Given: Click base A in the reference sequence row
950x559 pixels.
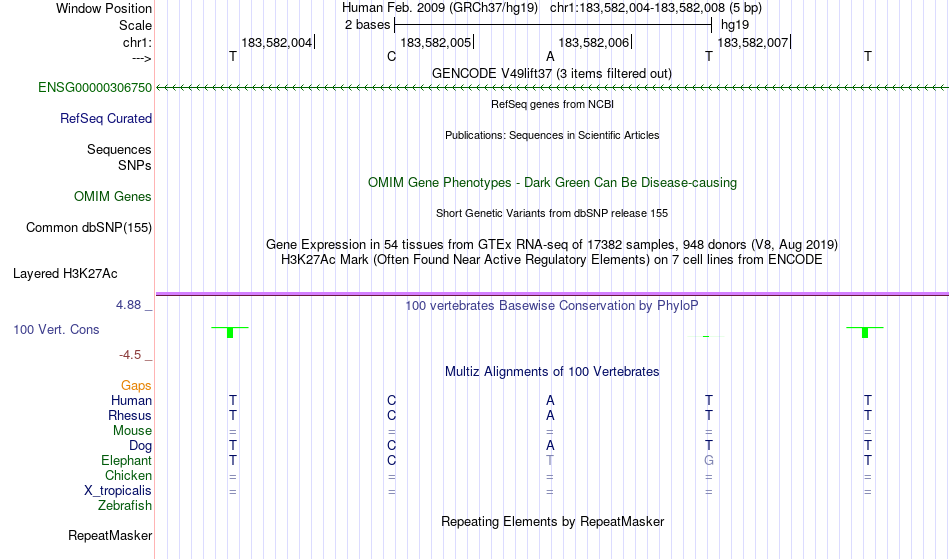Looking at the screenshot, I should tap(550, 56).
